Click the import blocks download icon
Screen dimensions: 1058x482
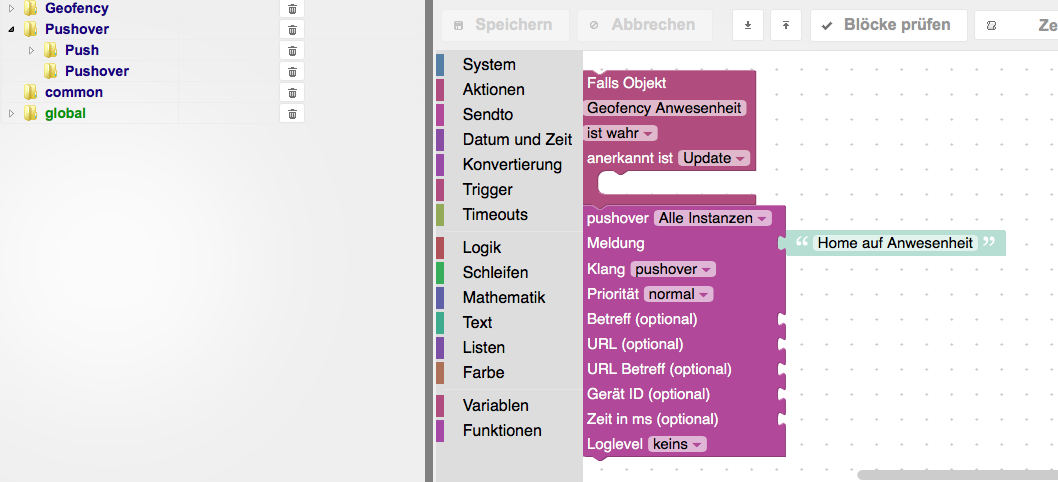pyautogui.click(x=748, y=25)
